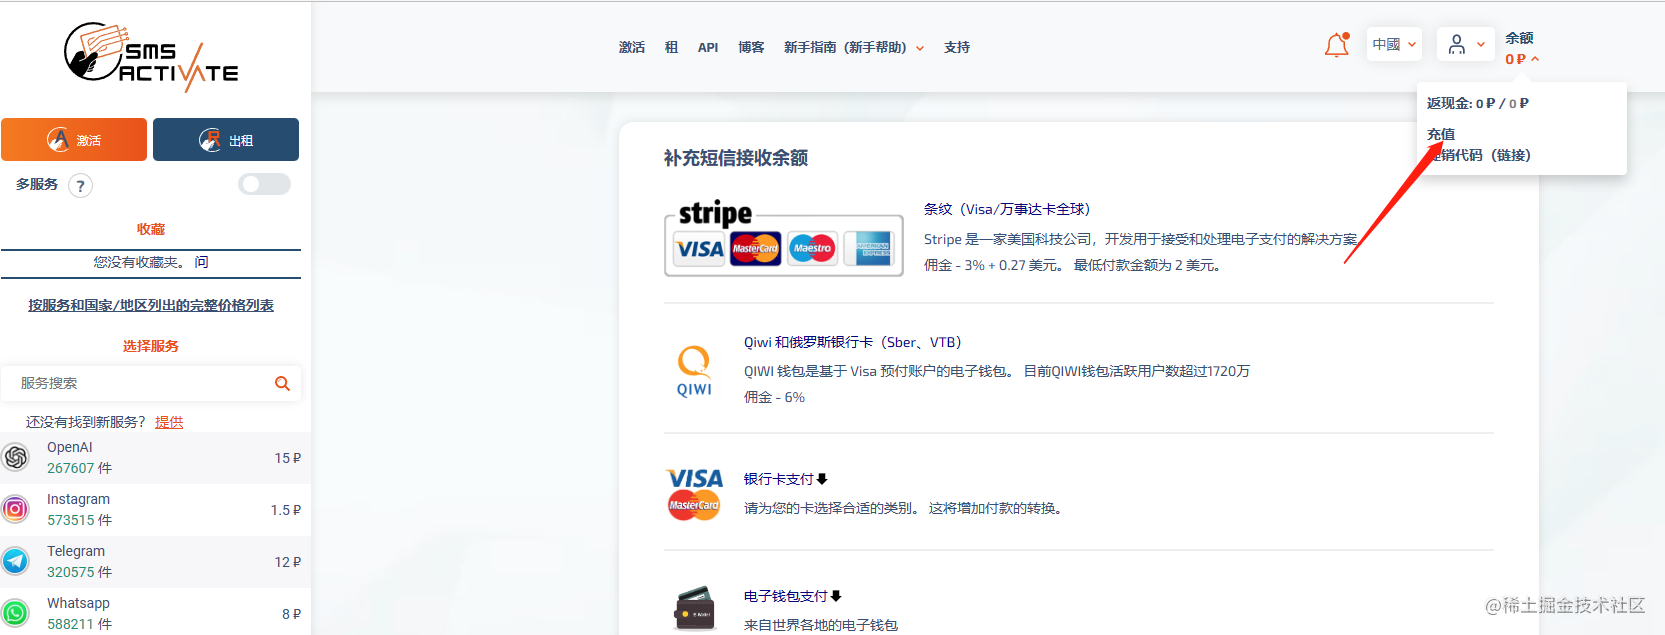Click Whatsapp price 8 ₽
Image resolution: width=1665 pixels, height=635 pixels.
click(291, 614)
